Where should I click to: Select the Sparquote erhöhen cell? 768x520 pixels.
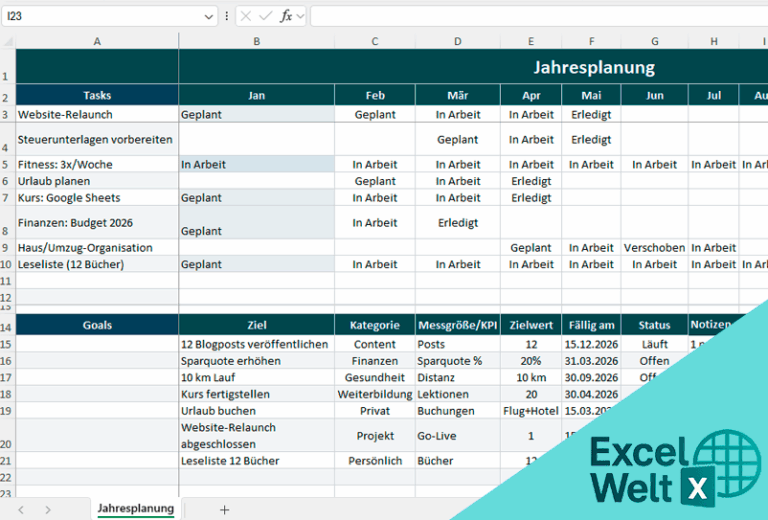click(x=257, y=360)
